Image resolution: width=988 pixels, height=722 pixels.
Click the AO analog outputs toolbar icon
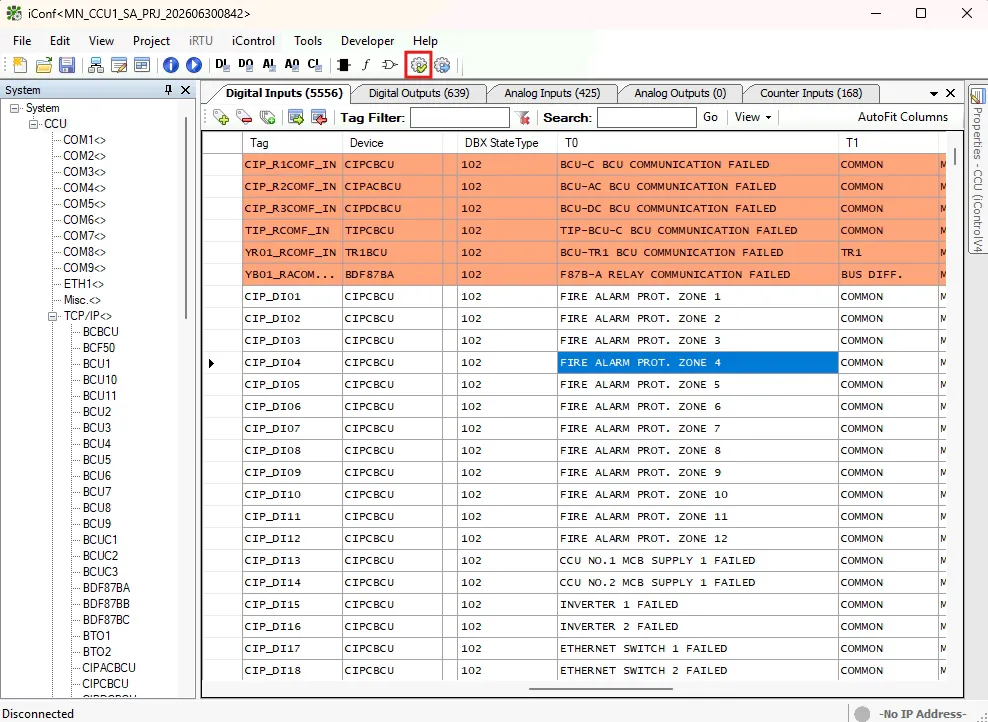click(292, 65)
